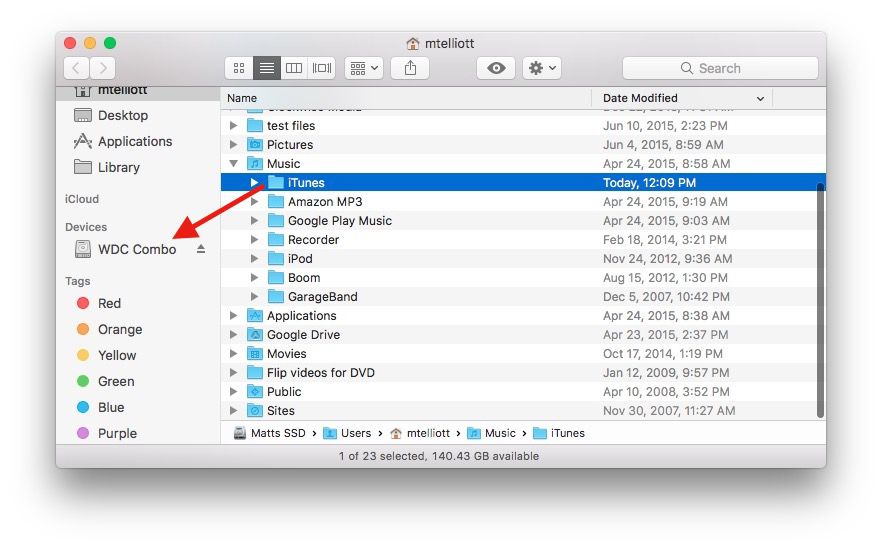Image resolution: width=882 pixels, height=548 pixels.
Task: Expand the Google Play Music folder
Action: point(254,221)
